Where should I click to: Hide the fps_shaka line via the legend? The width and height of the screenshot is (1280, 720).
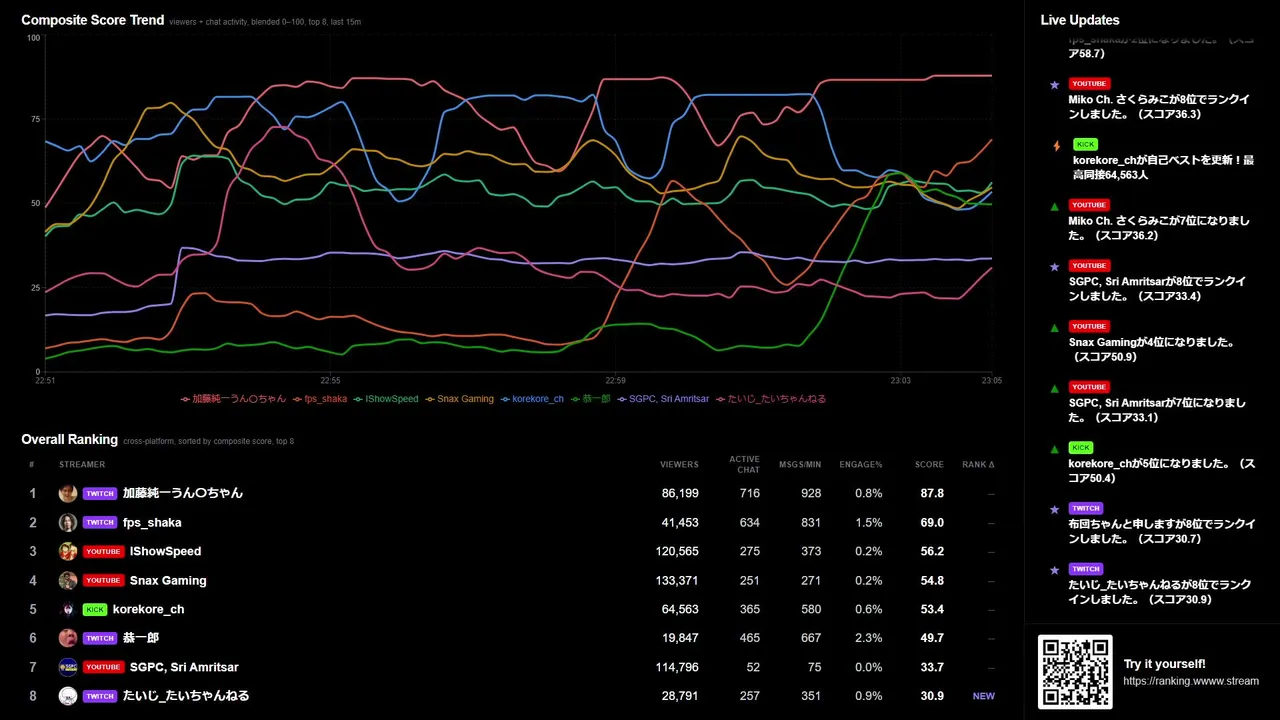click(320, 399)
